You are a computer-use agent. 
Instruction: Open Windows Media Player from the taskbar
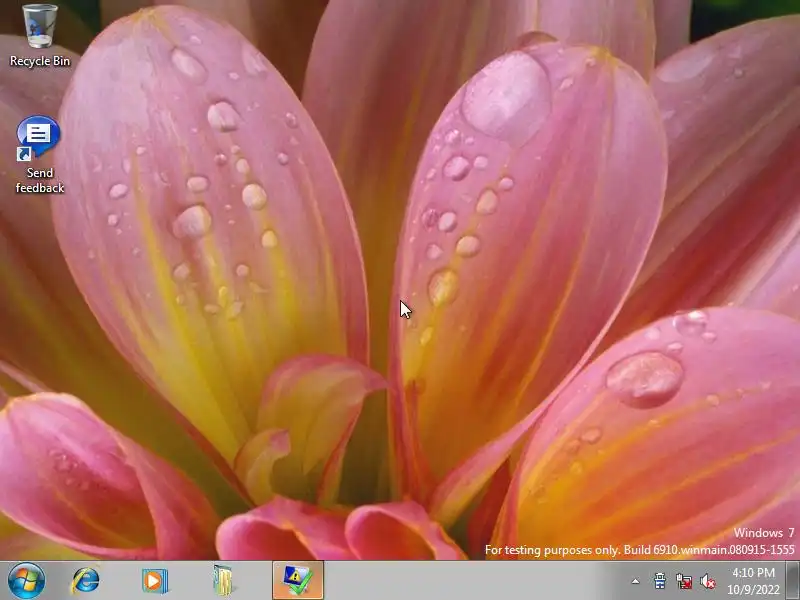[155, 581]
